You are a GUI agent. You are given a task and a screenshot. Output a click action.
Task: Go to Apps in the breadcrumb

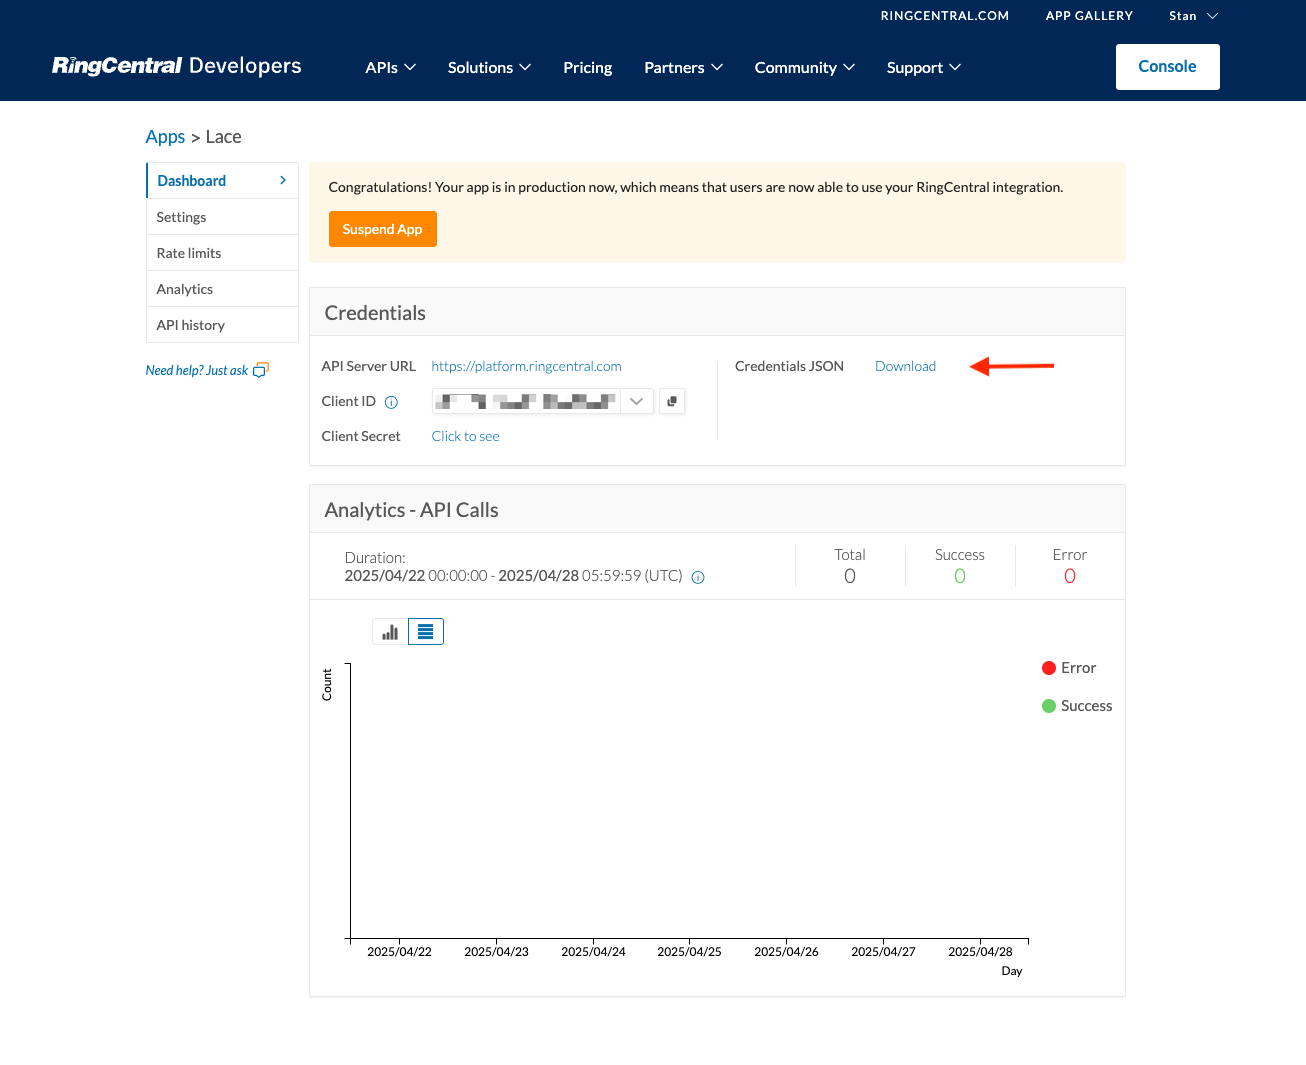(x=166, y=137)
